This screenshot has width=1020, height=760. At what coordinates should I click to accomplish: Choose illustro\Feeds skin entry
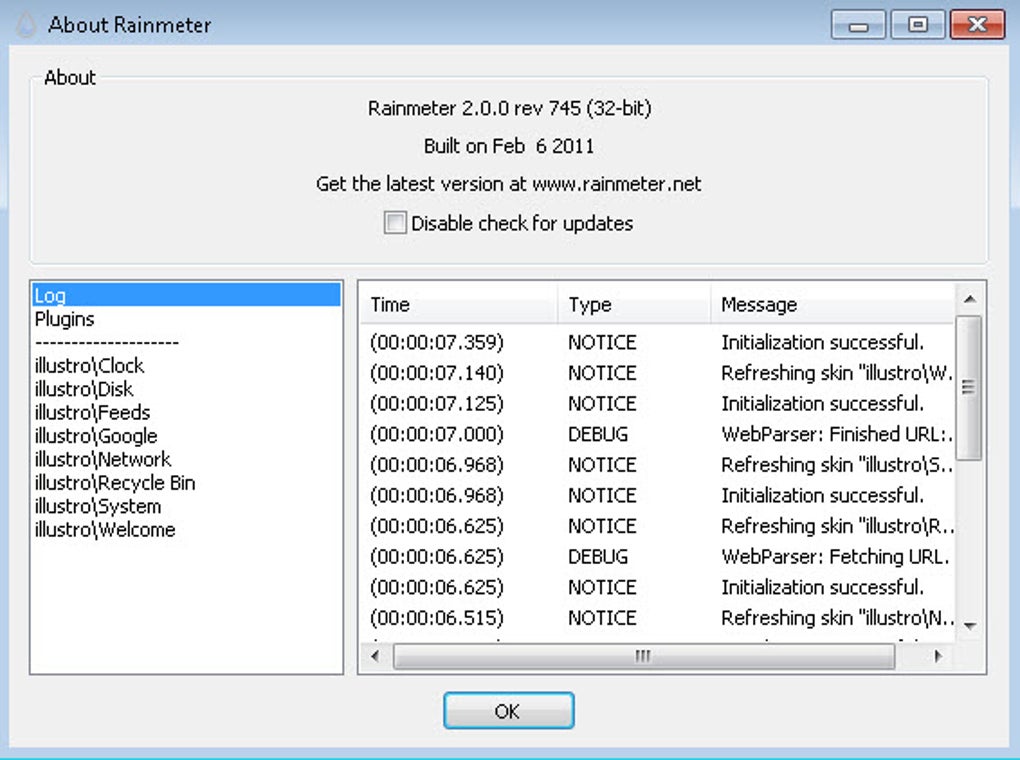[x=186, y=413]
